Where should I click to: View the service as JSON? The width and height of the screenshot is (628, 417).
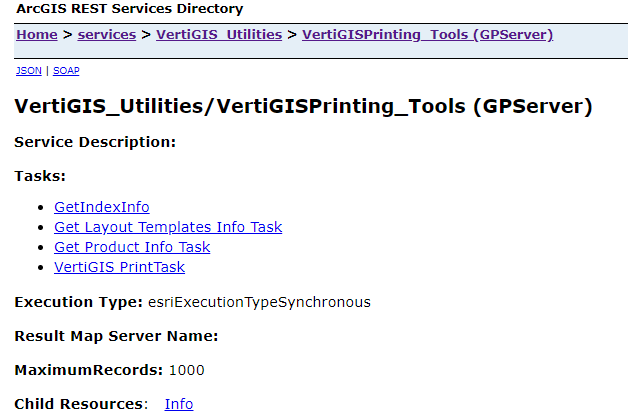pyautogui.click(x=29, y=71)
